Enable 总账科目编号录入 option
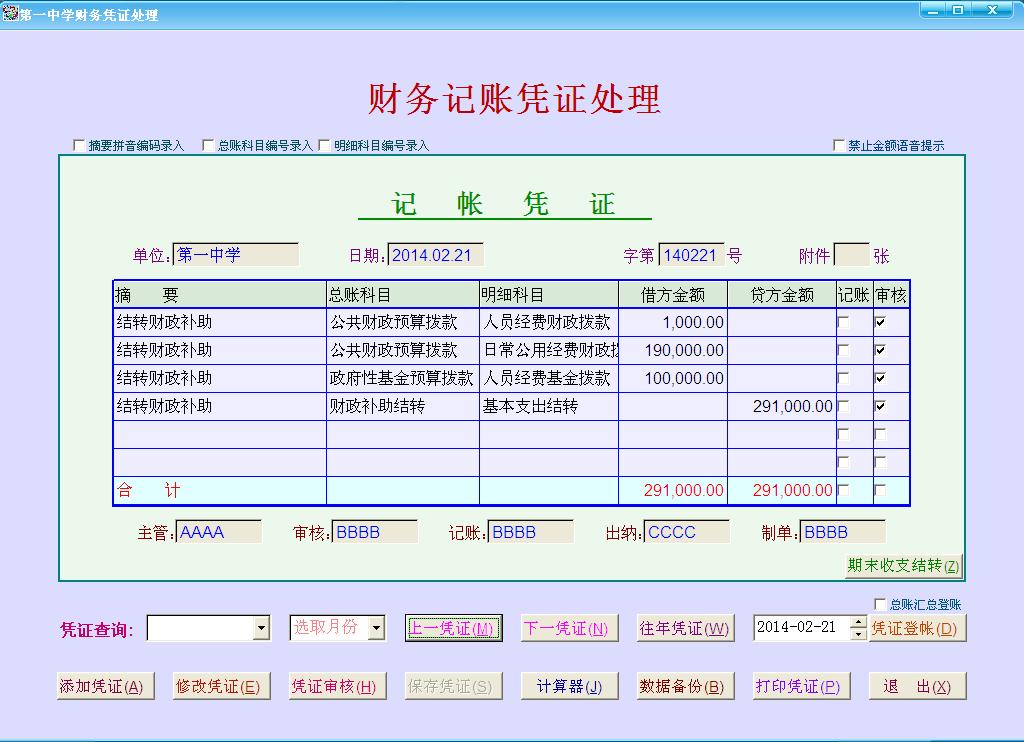1024x742 pixels. [207, 145]
